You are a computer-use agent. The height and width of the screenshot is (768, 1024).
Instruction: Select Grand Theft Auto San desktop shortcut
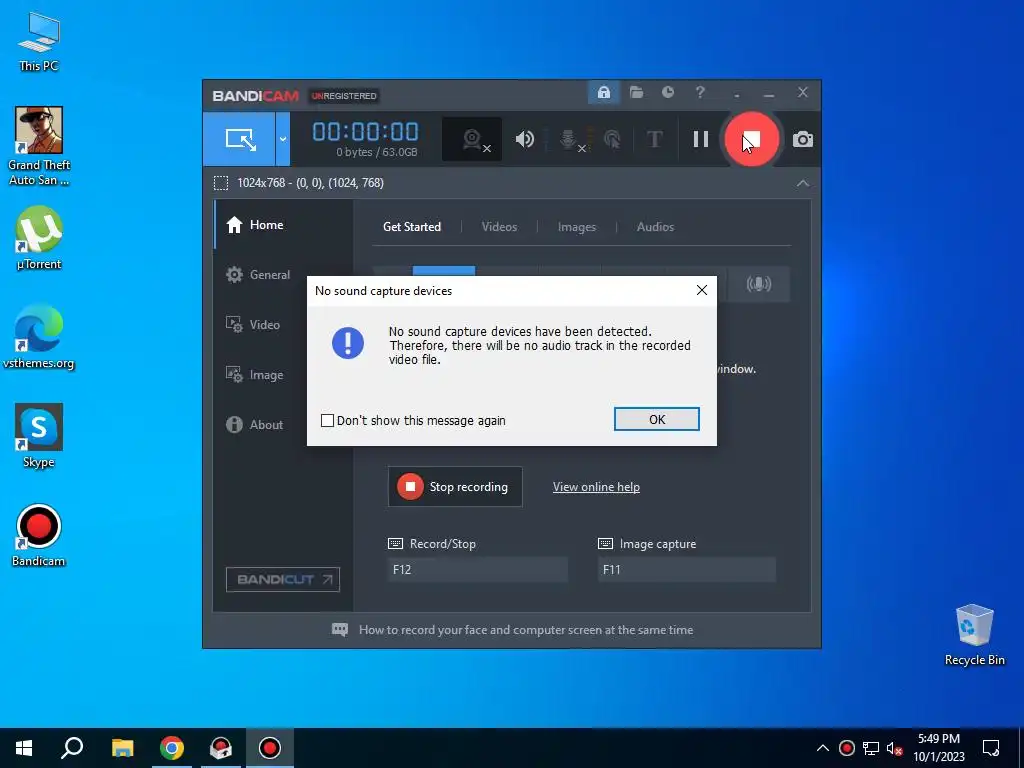39,146
